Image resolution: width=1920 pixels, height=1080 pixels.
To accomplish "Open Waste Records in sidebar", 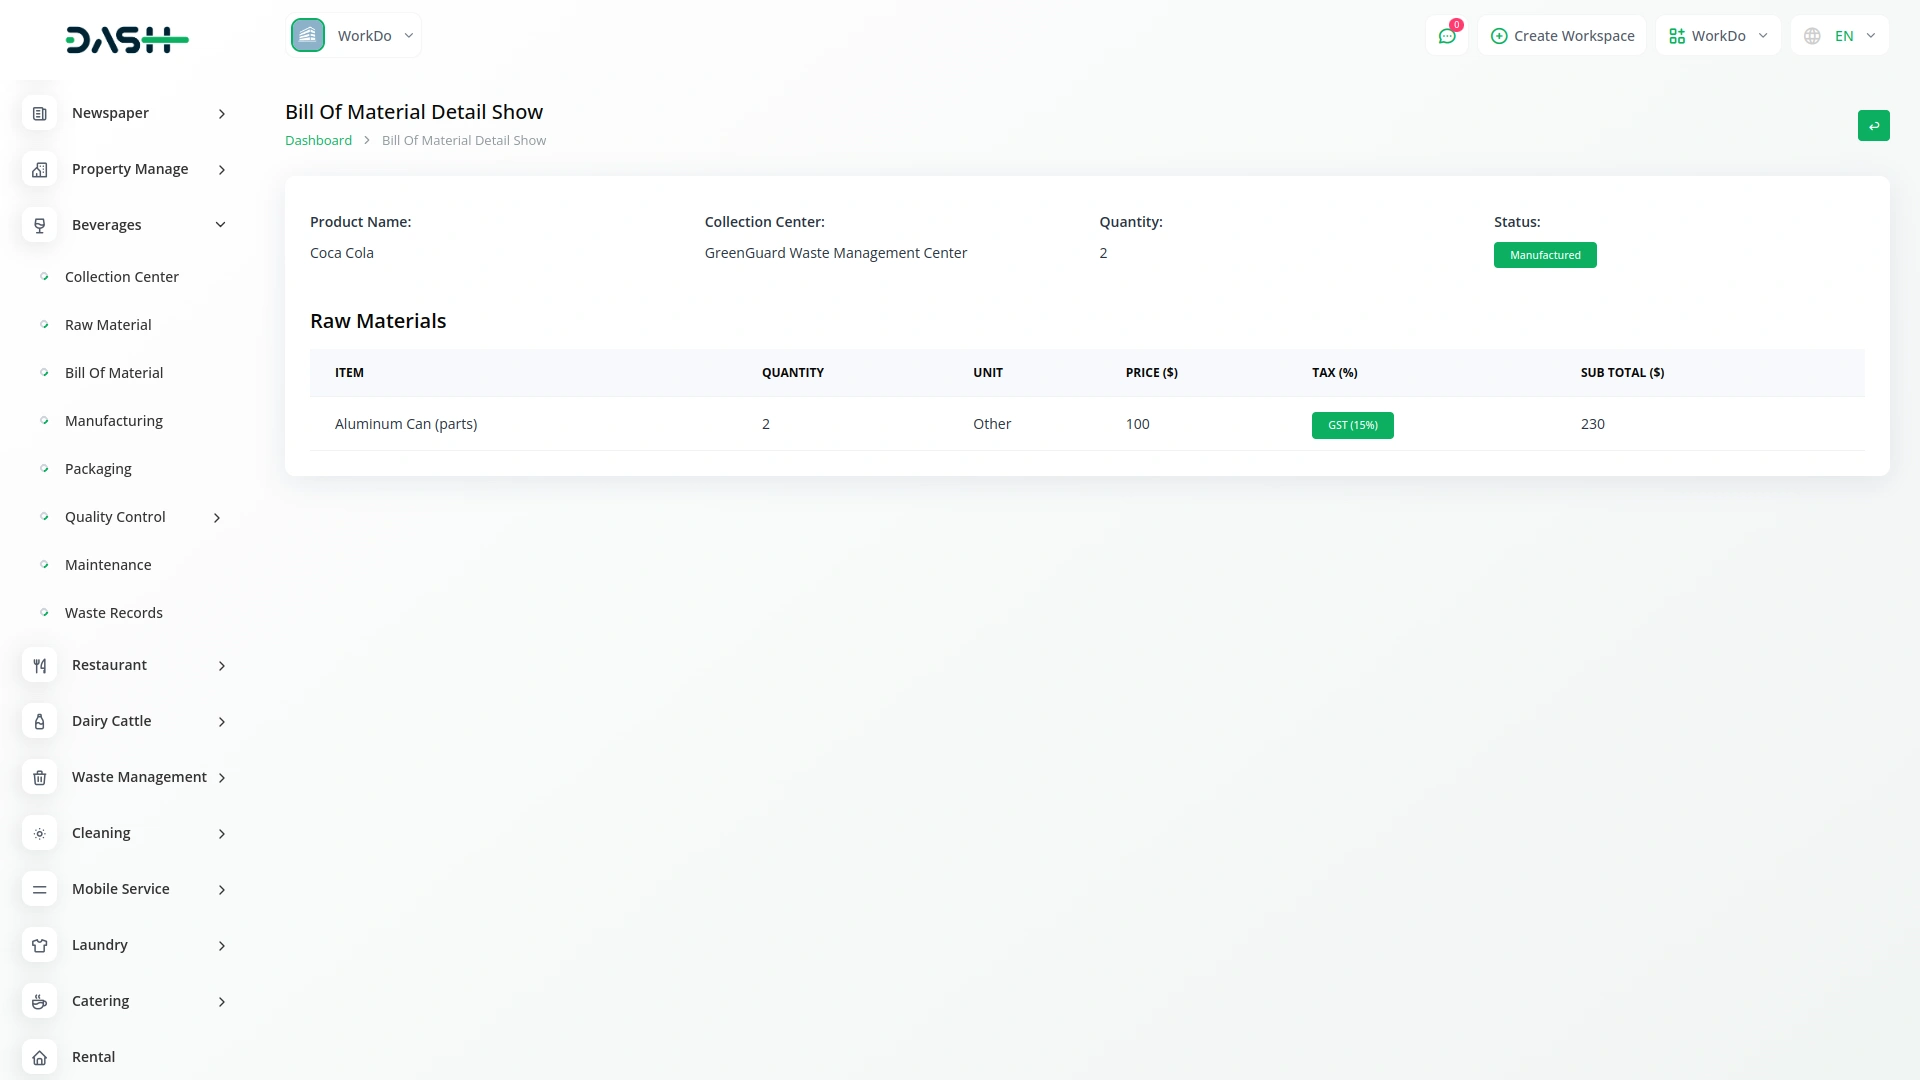I will coord(114,613).
